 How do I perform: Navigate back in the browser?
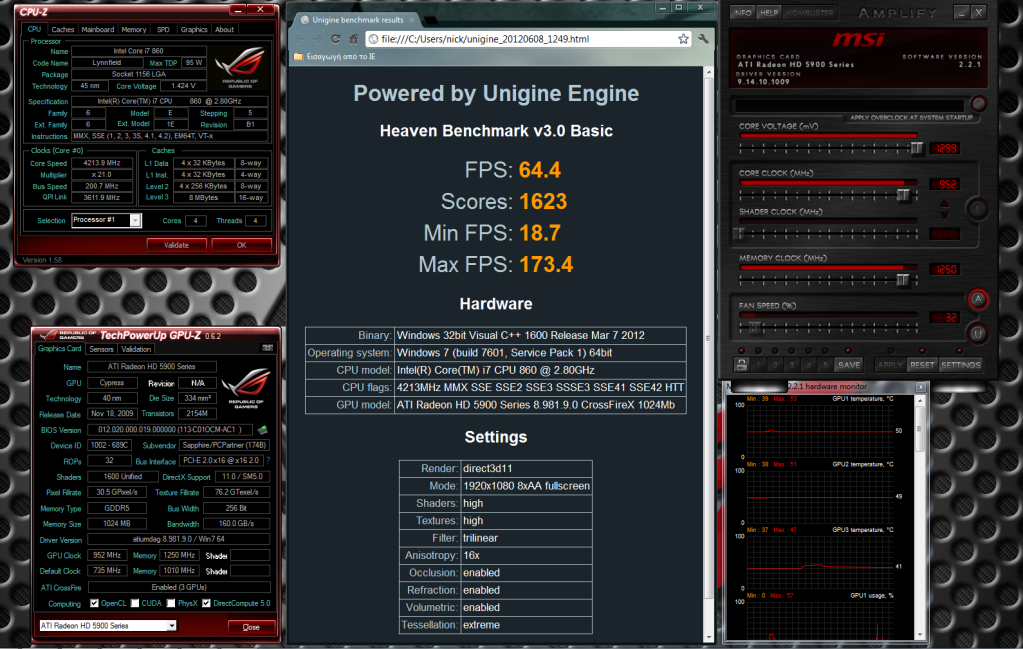pos(300,39)
